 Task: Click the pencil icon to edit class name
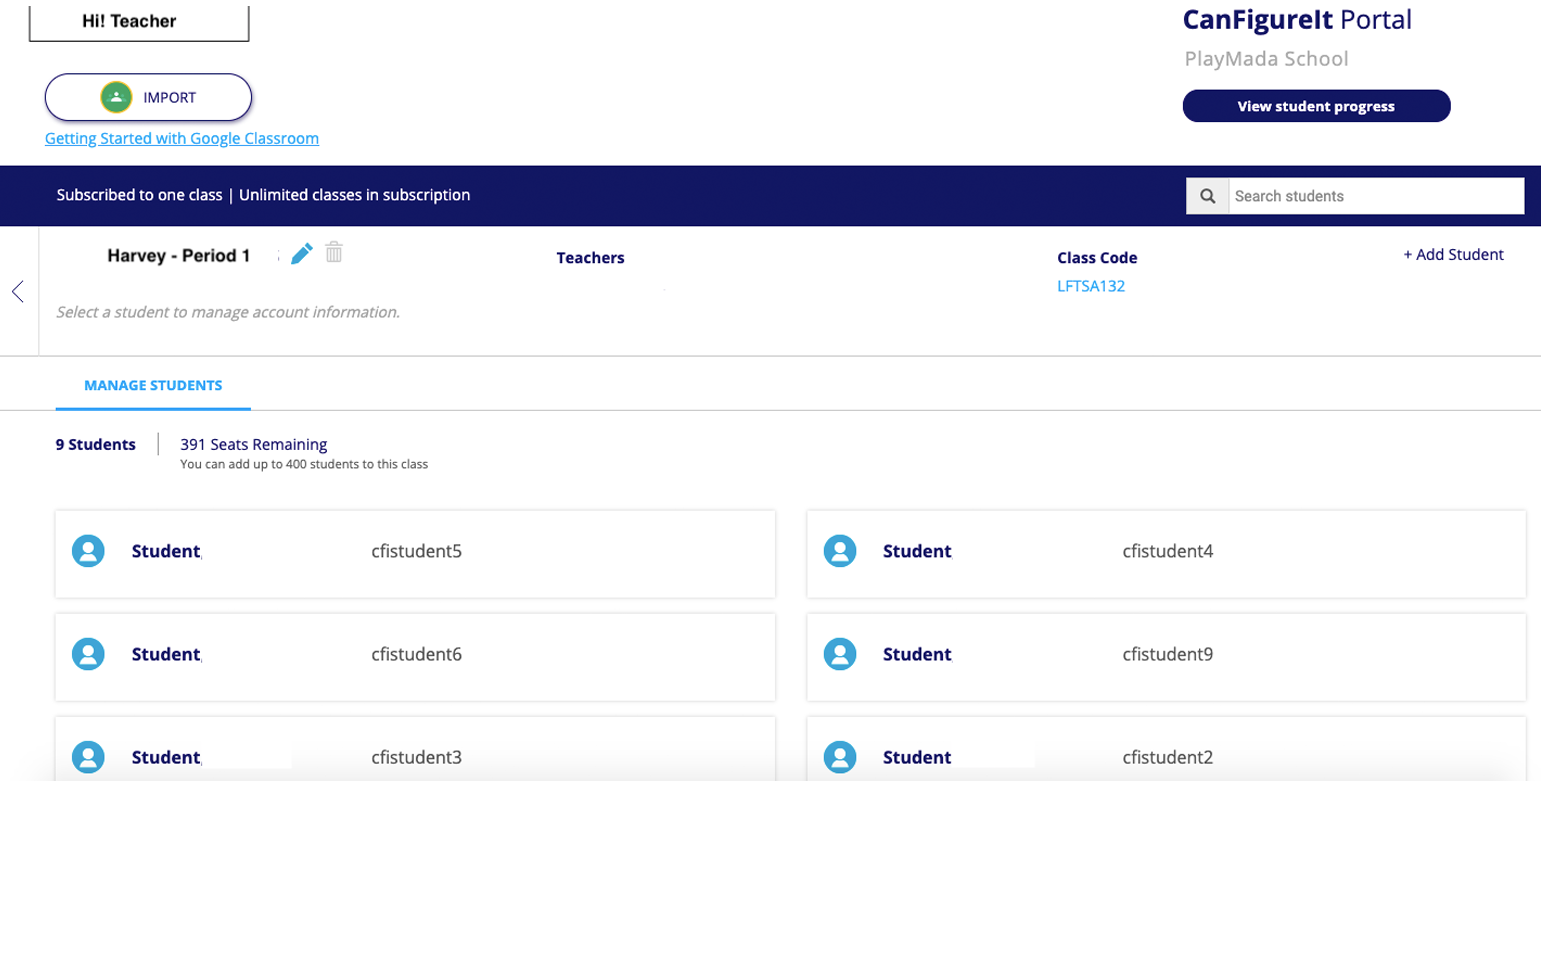[x=301, y=254]
